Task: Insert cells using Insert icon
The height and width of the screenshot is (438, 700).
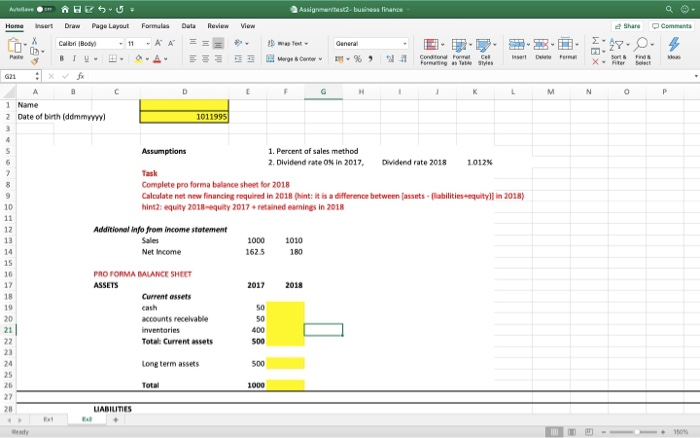Action: pos(519,49)
